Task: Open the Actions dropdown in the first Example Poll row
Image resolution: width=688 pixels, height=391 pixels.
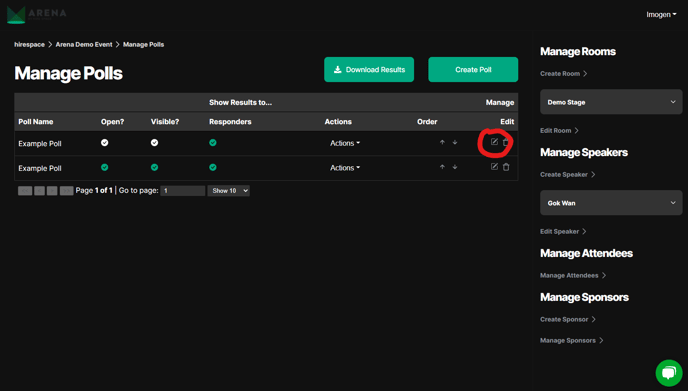Action: tap(345, 143)
